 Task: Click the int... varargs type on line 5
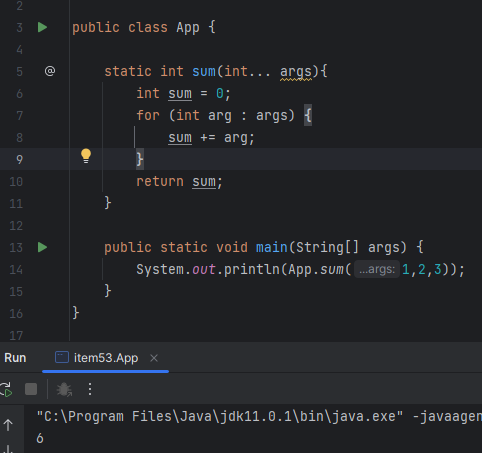tap(247, 71)
